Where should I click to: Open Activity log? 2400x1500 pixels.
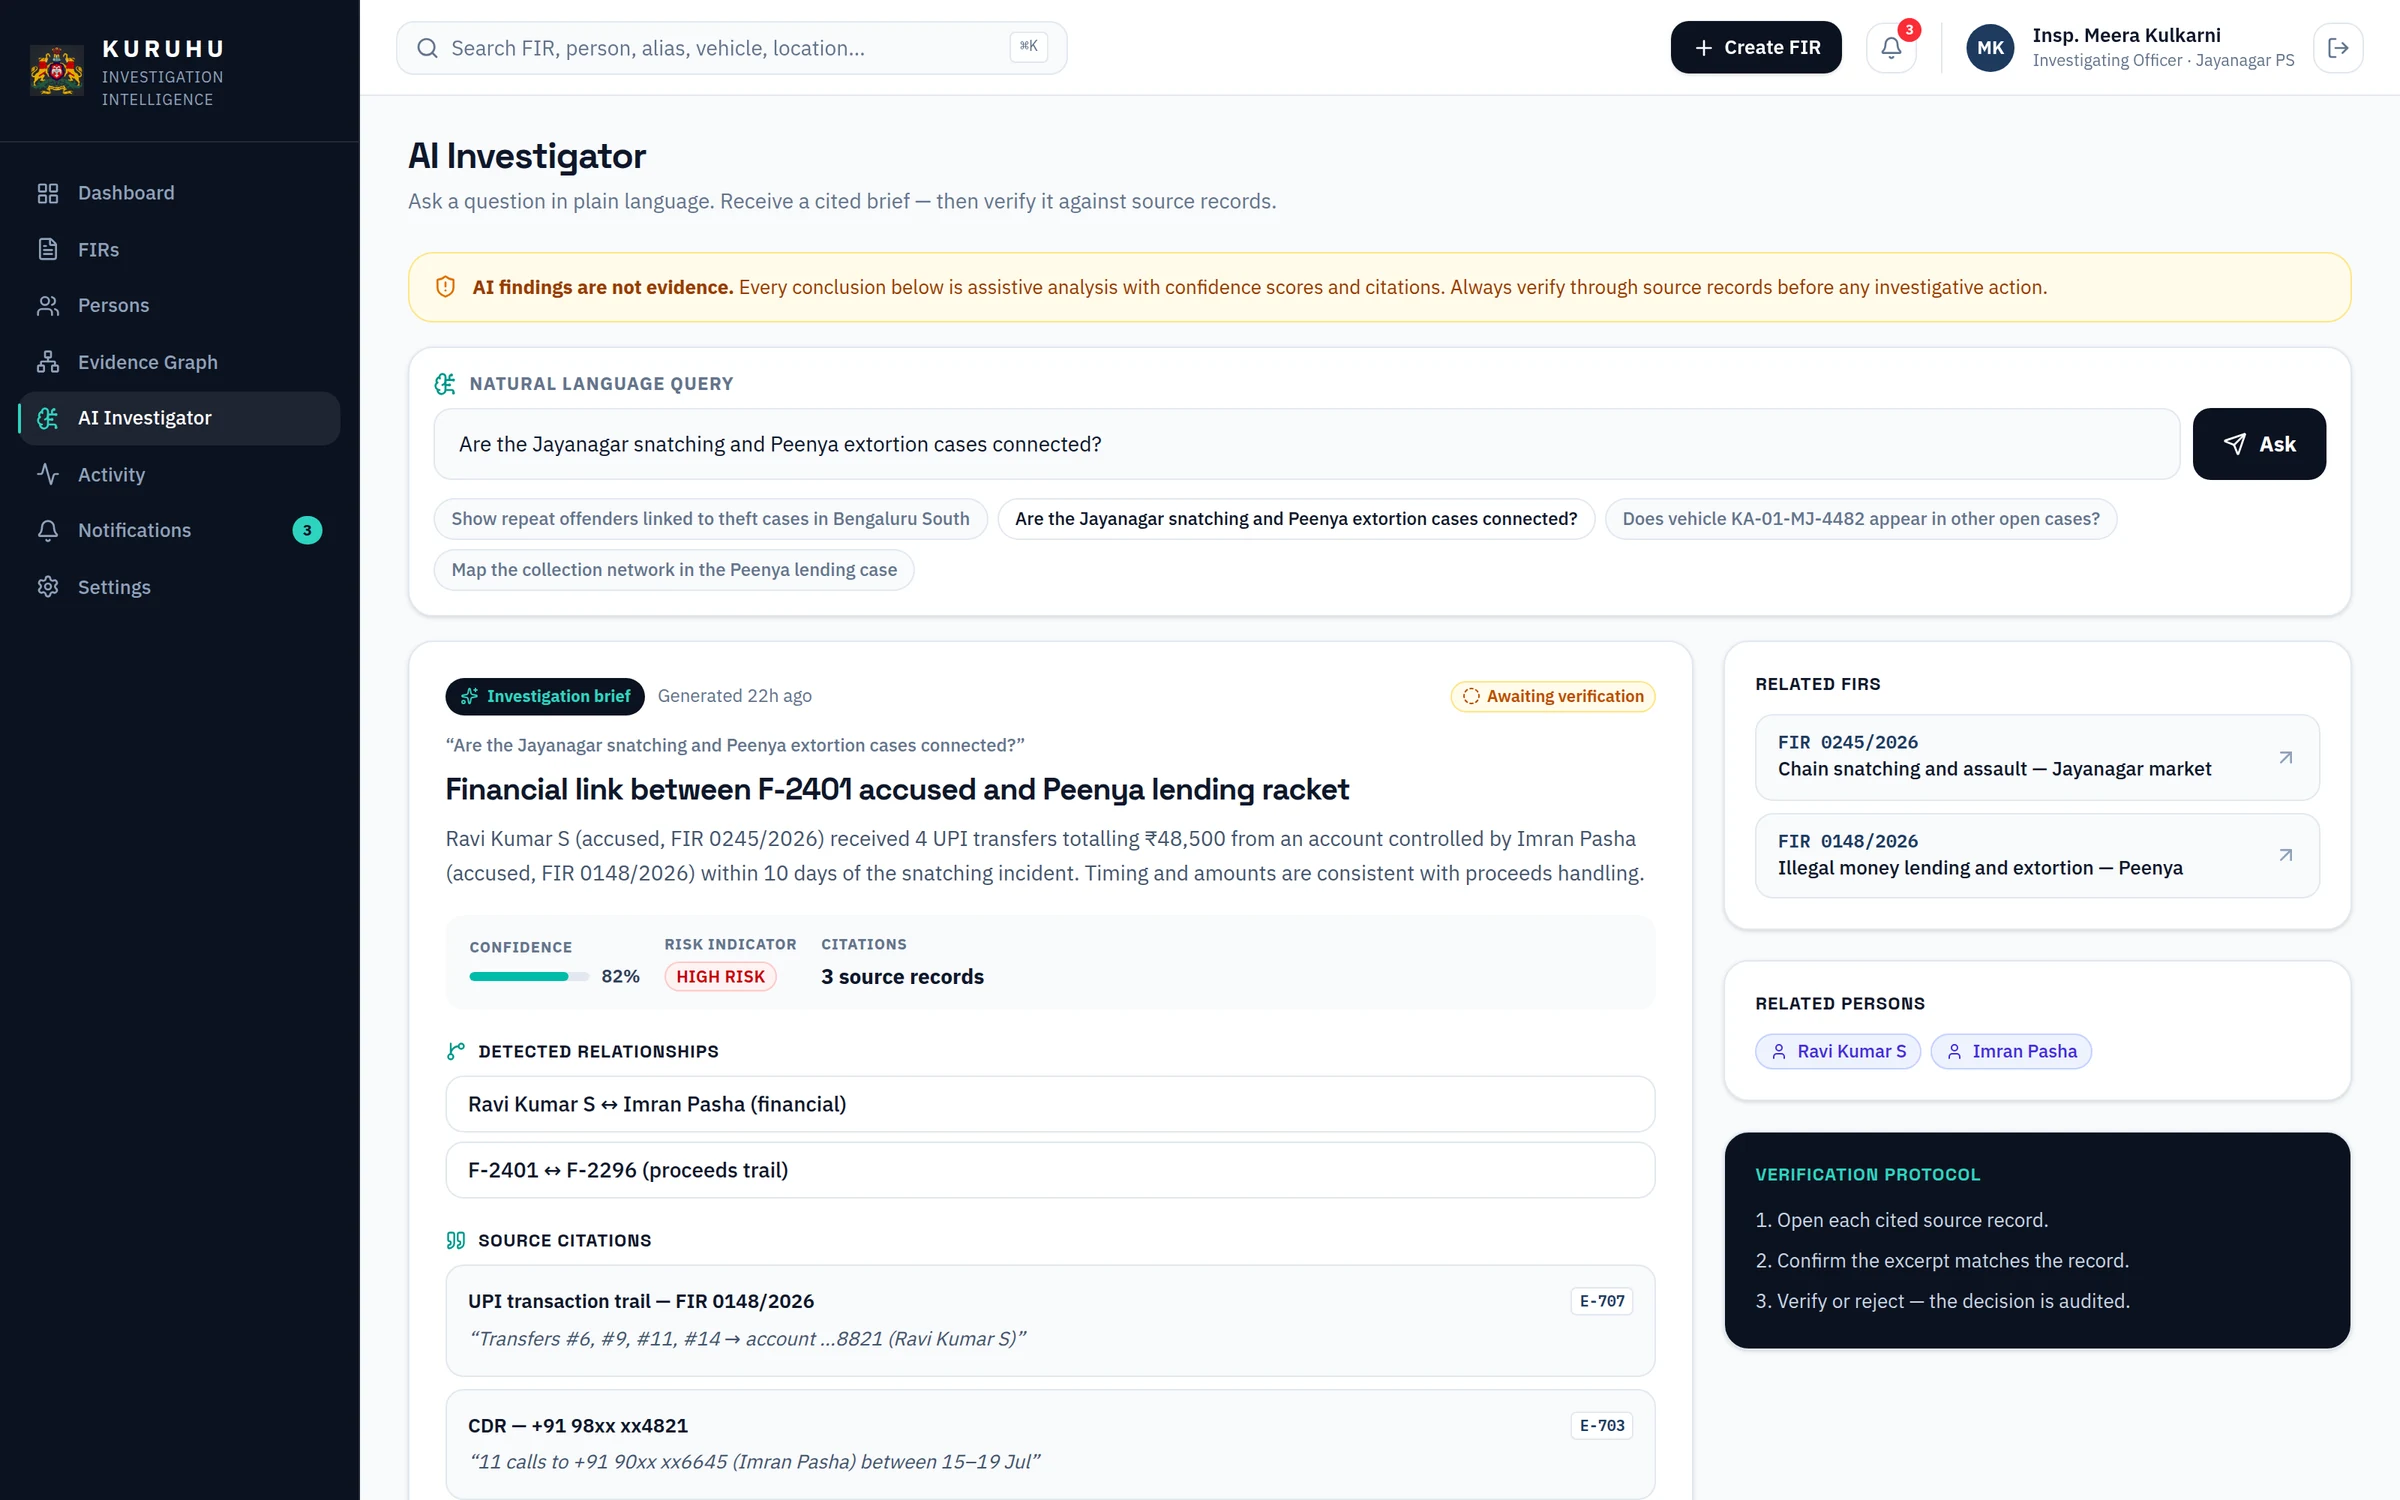pyautogui.click(x=179, y=474)
